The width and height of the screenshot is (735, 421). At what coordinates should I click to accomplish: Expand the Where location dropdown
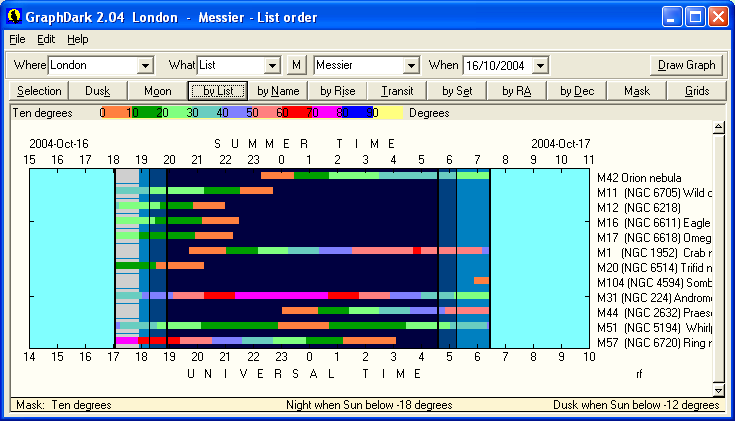[145, 65]
